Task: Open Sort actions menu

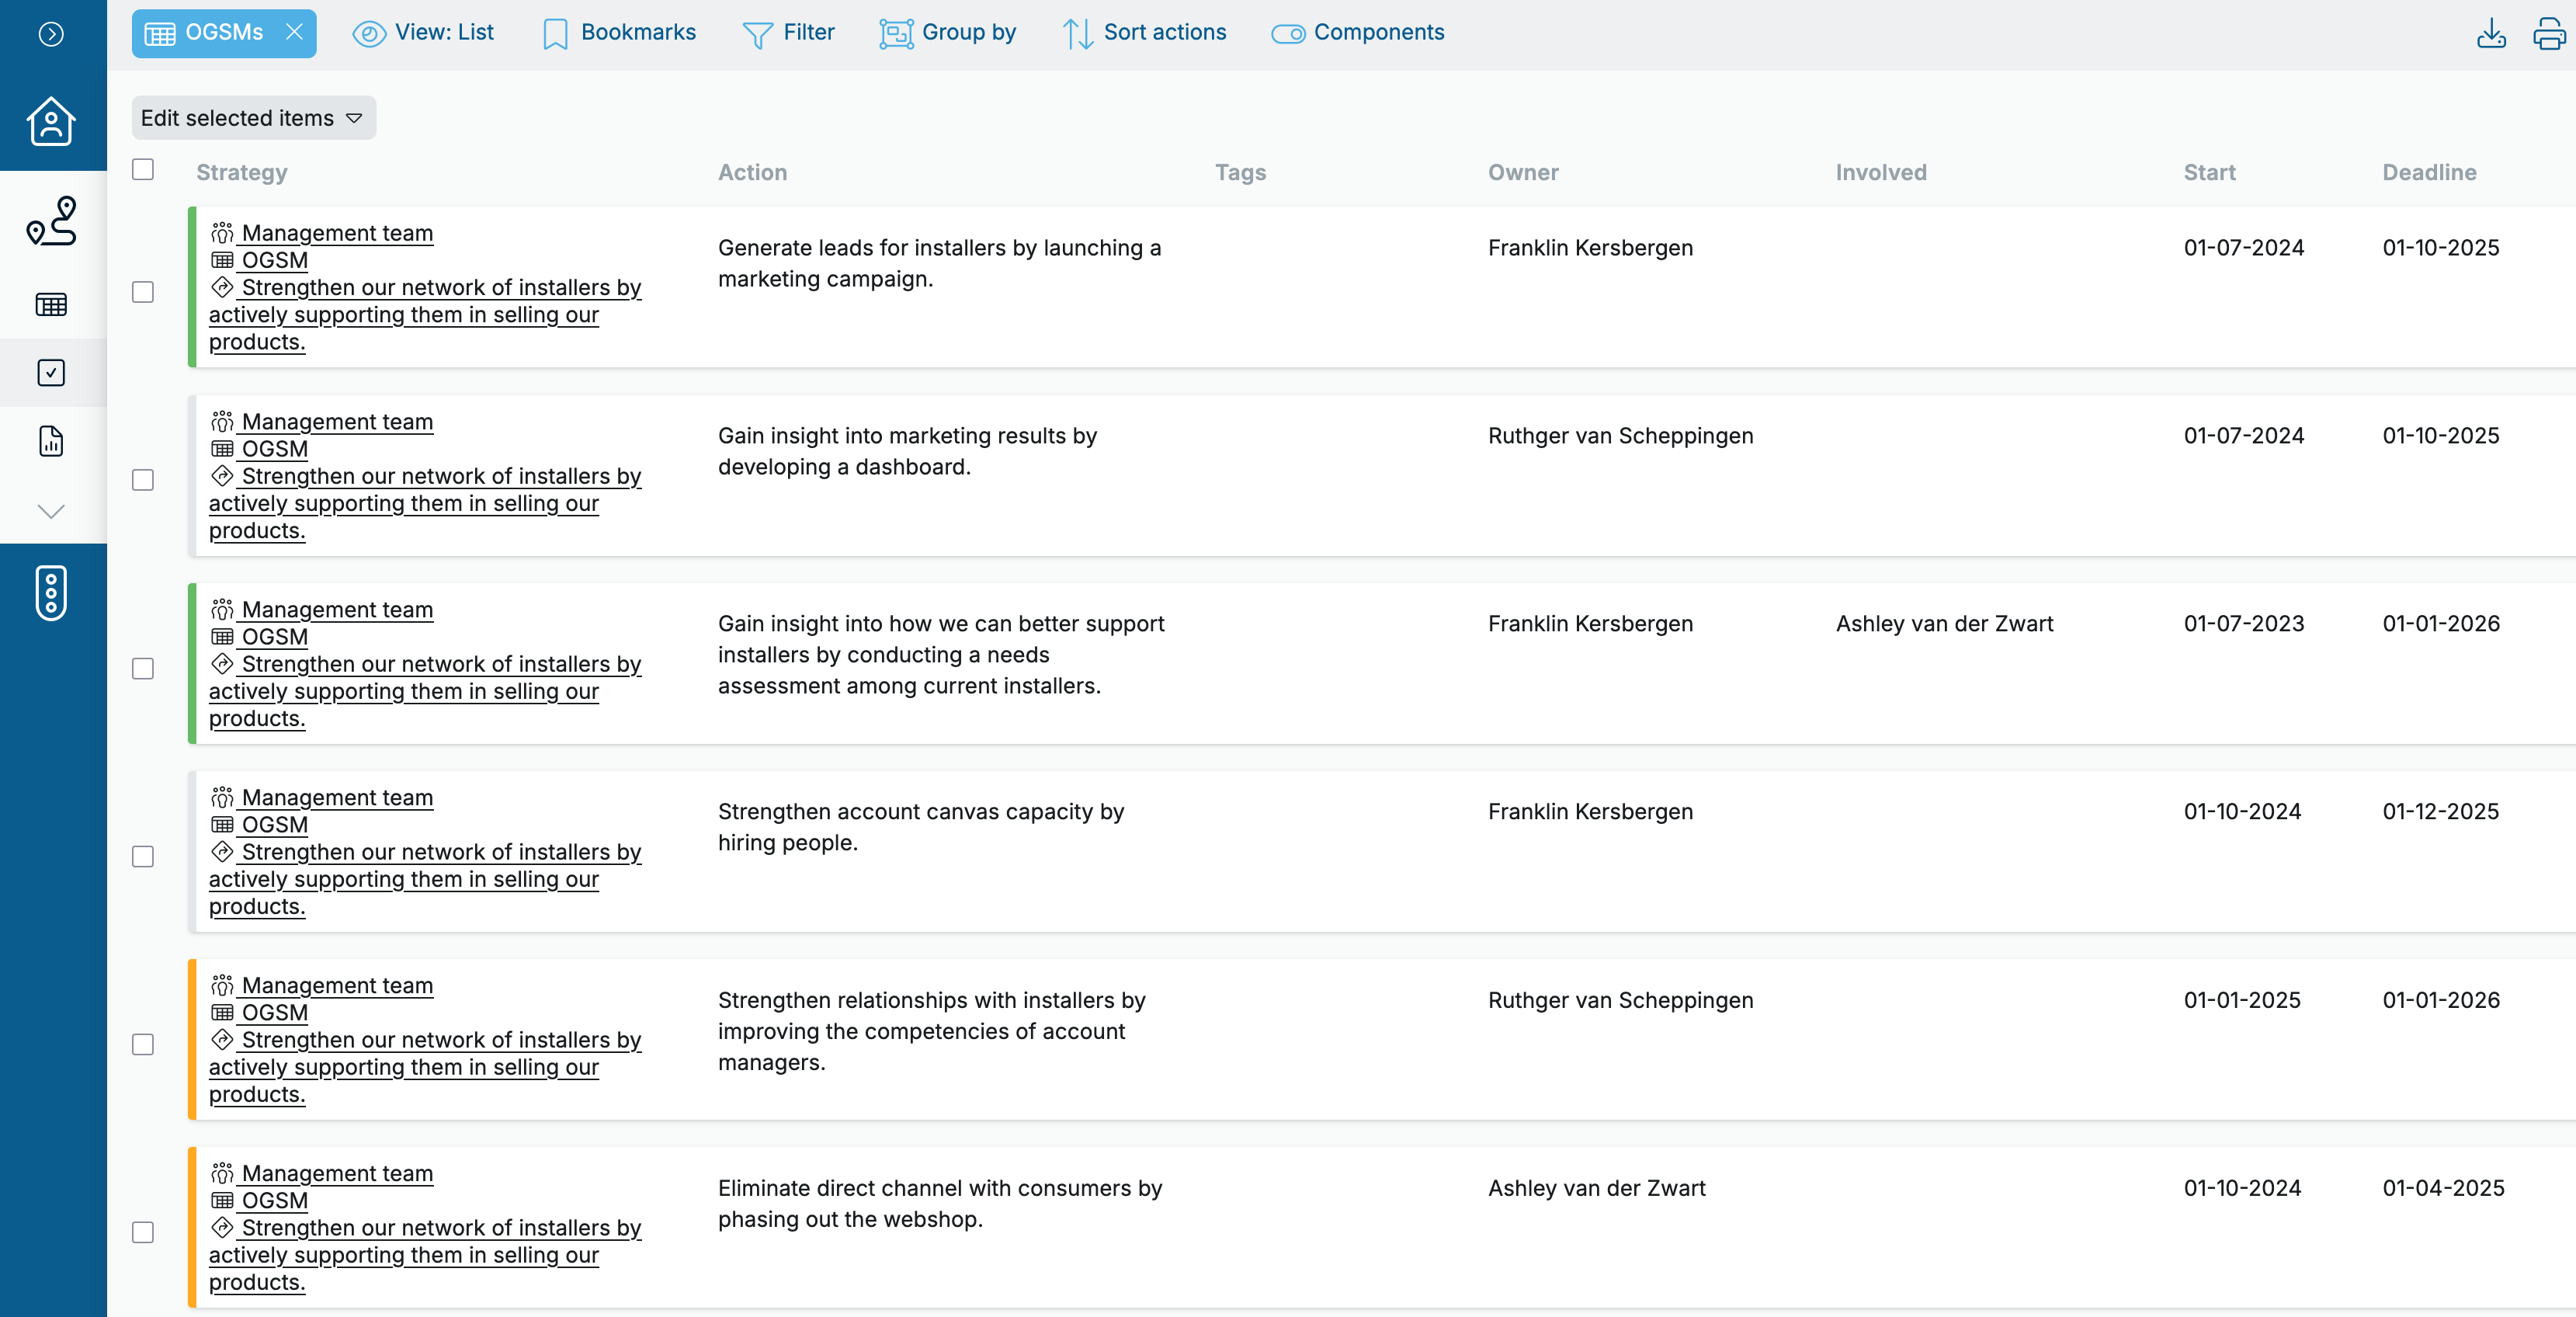Action: coord(1144,33)
